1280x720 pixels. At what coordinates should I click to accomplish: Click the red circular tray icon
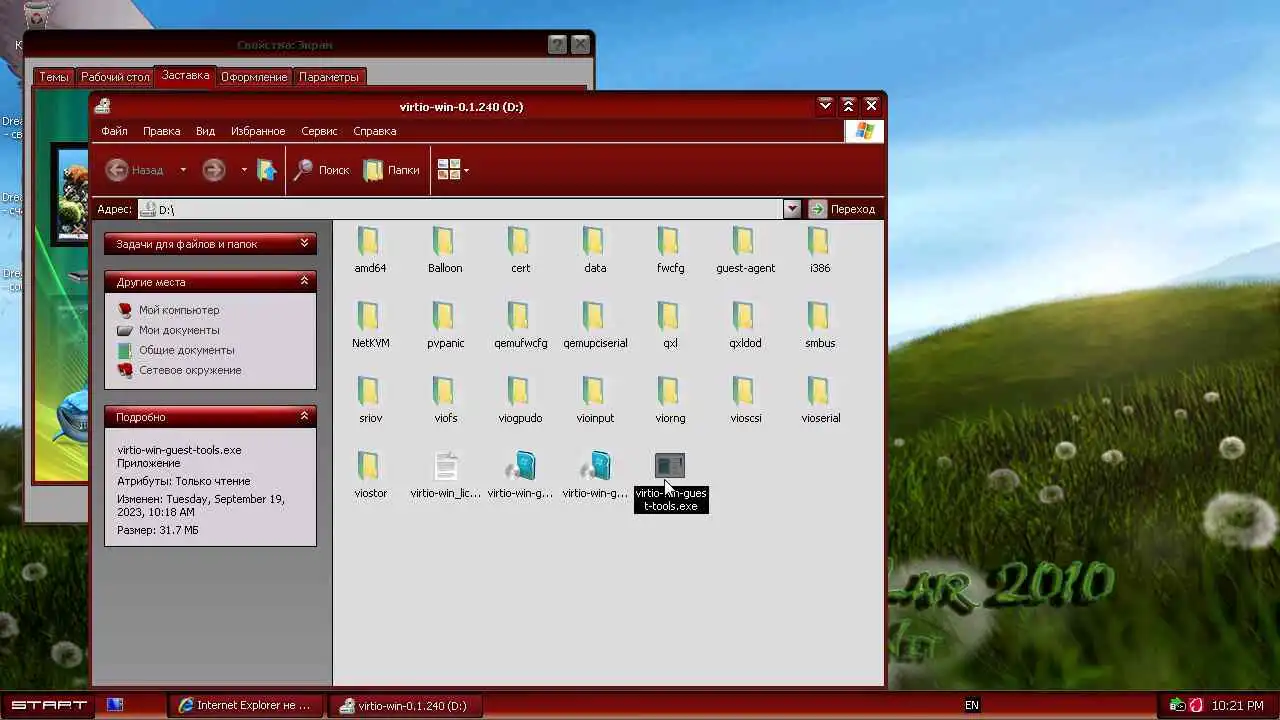tap(1195, 705)
